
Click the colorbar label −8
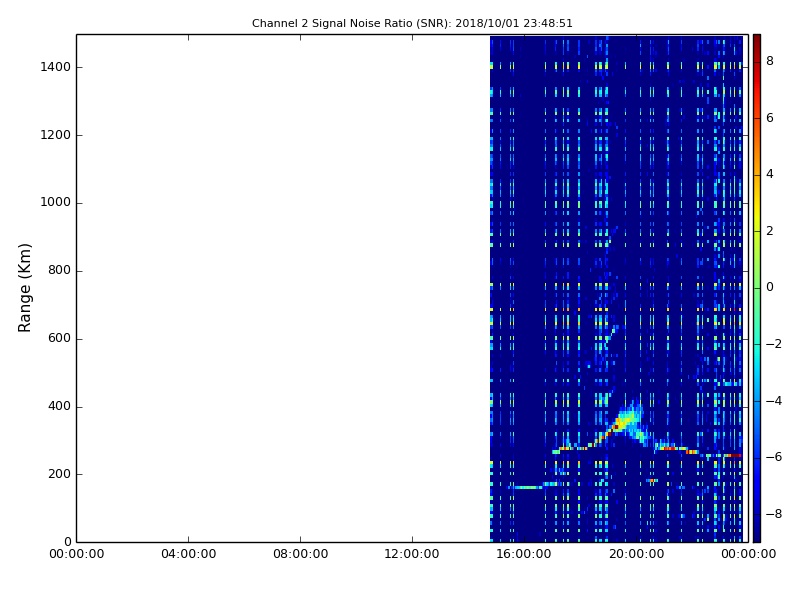(x=774, y=514)
